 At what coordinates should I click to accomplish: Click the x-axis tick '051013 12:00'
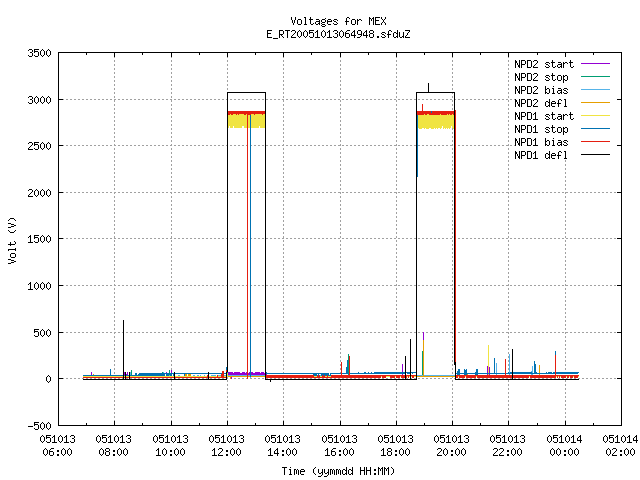point(227,445)
